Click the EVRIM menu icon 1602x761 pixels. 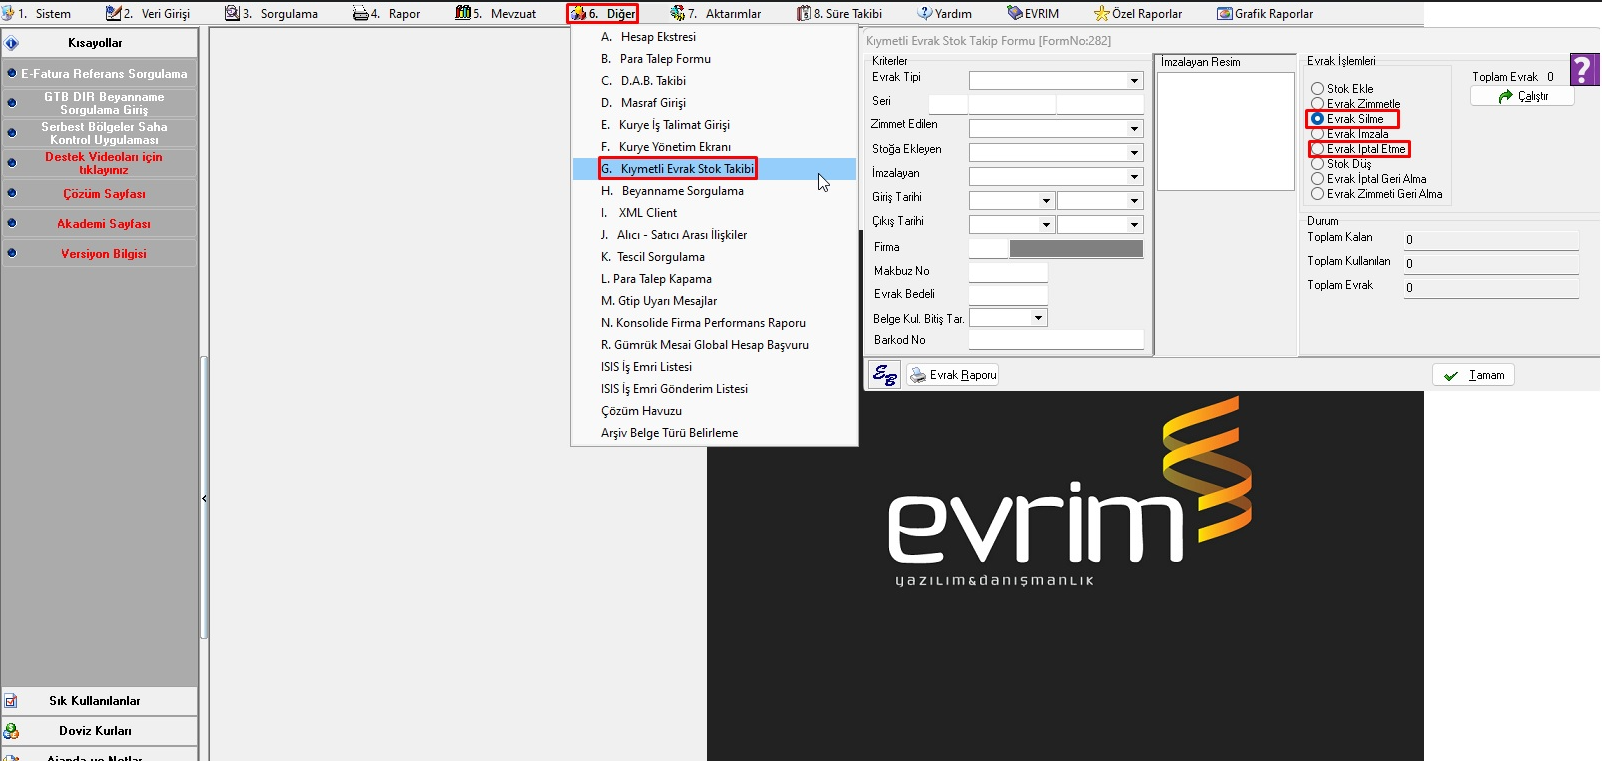tap(1015, 13)
